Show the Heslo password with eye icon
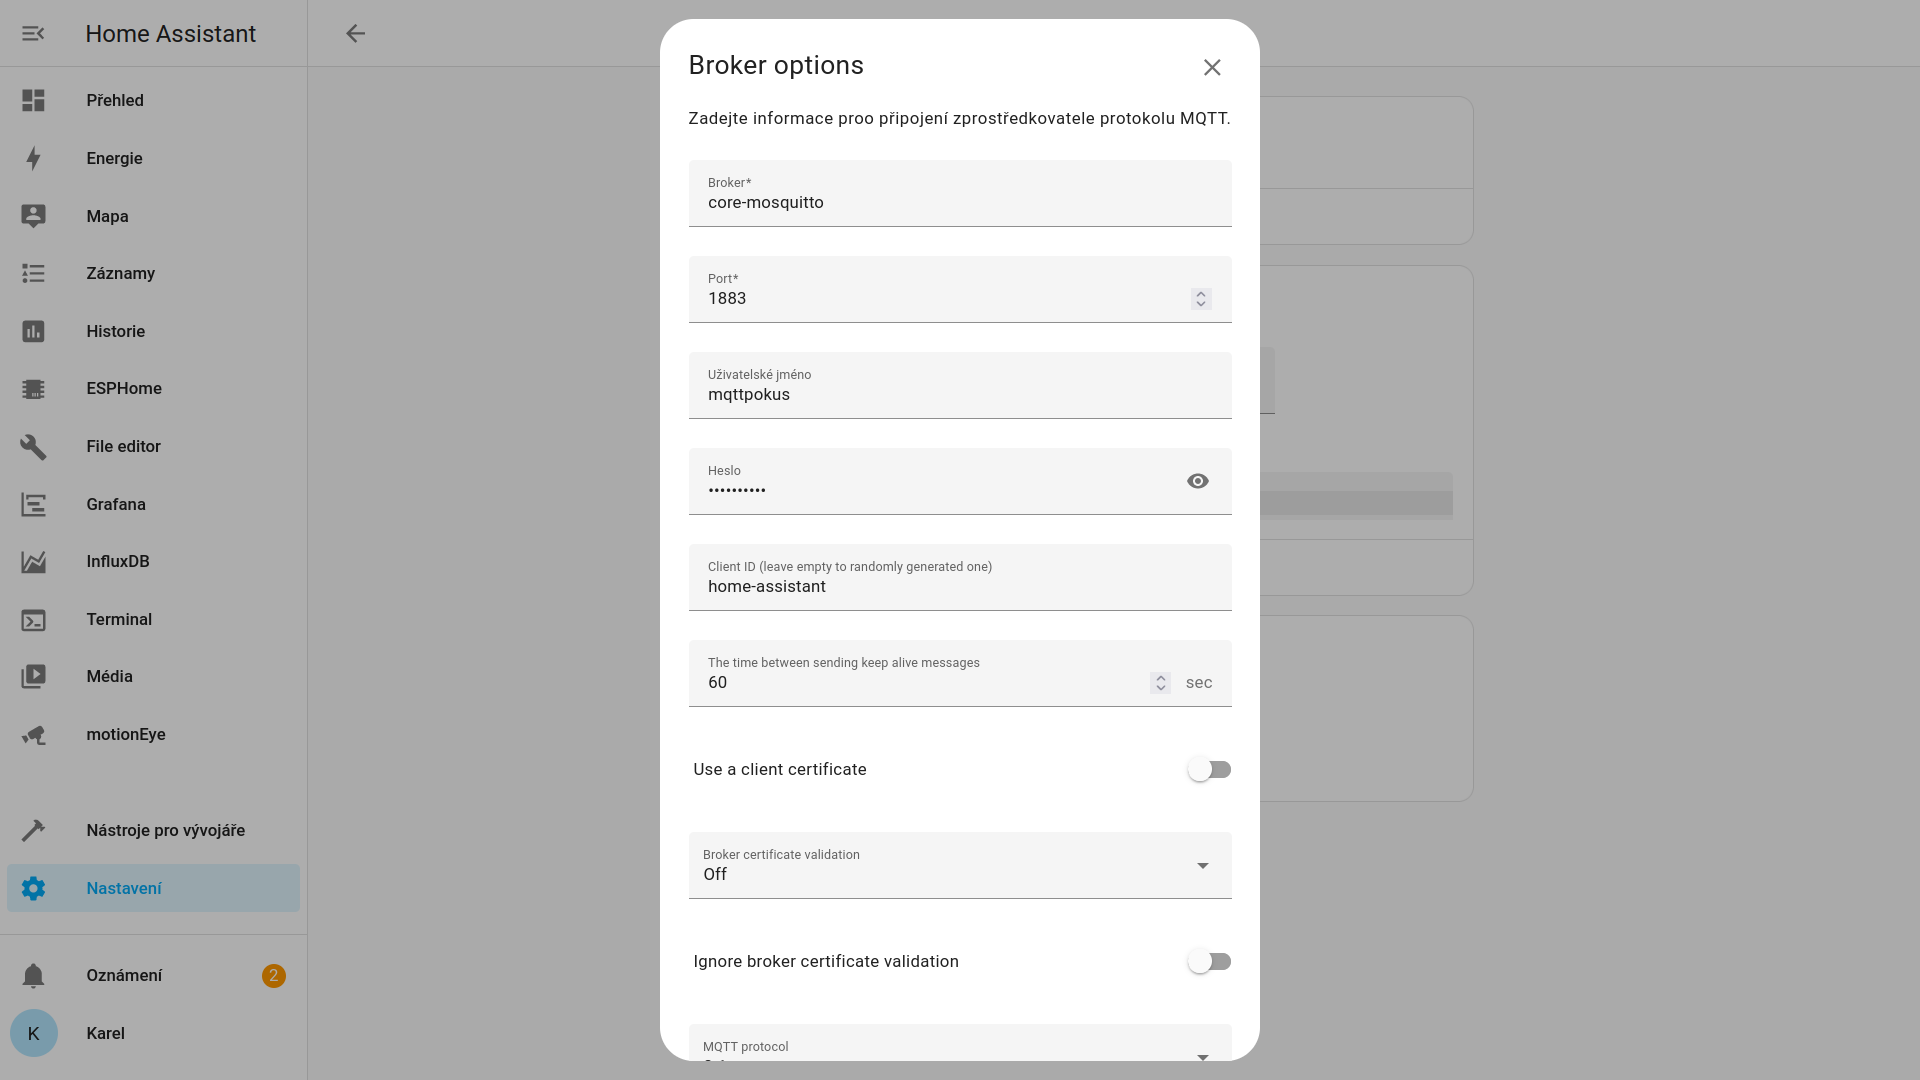The image size is (1920, 1080). click(1197, 482)
